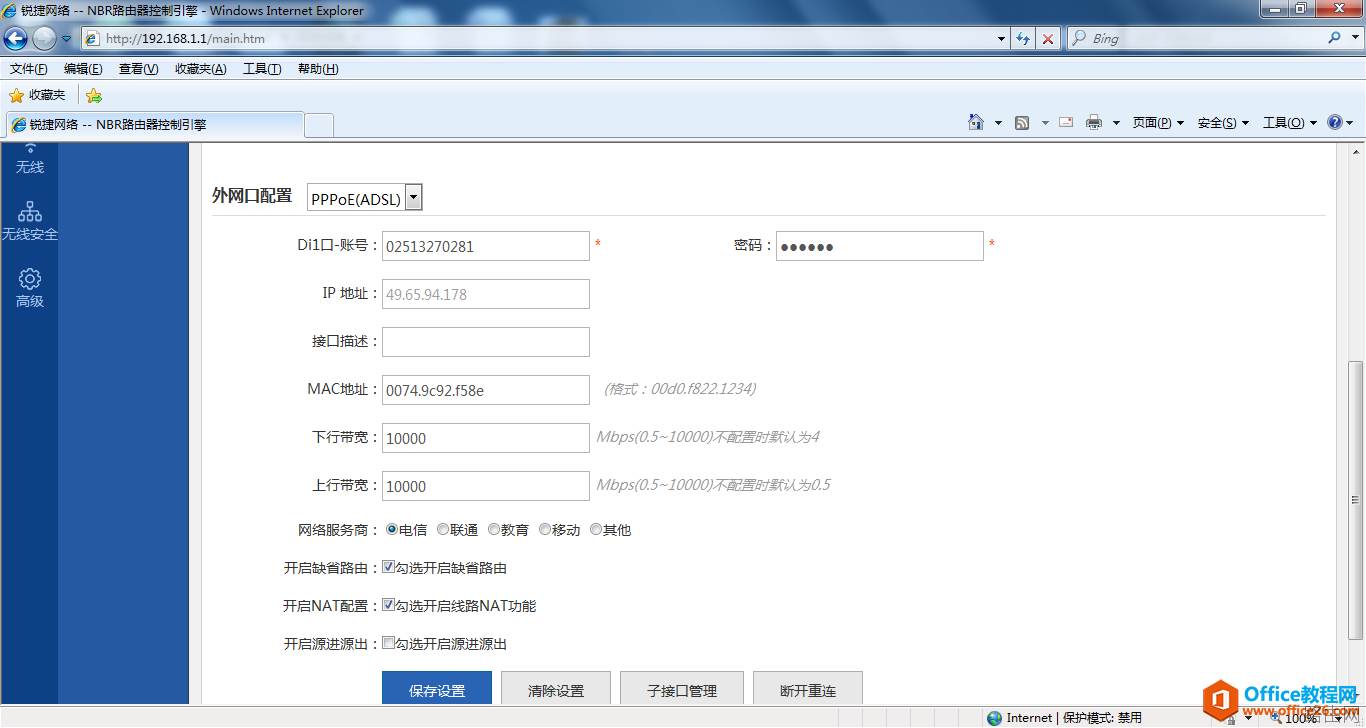Select the 教育 service provider radio
This screenshot has width=1366, height=728.
point(494,529)
